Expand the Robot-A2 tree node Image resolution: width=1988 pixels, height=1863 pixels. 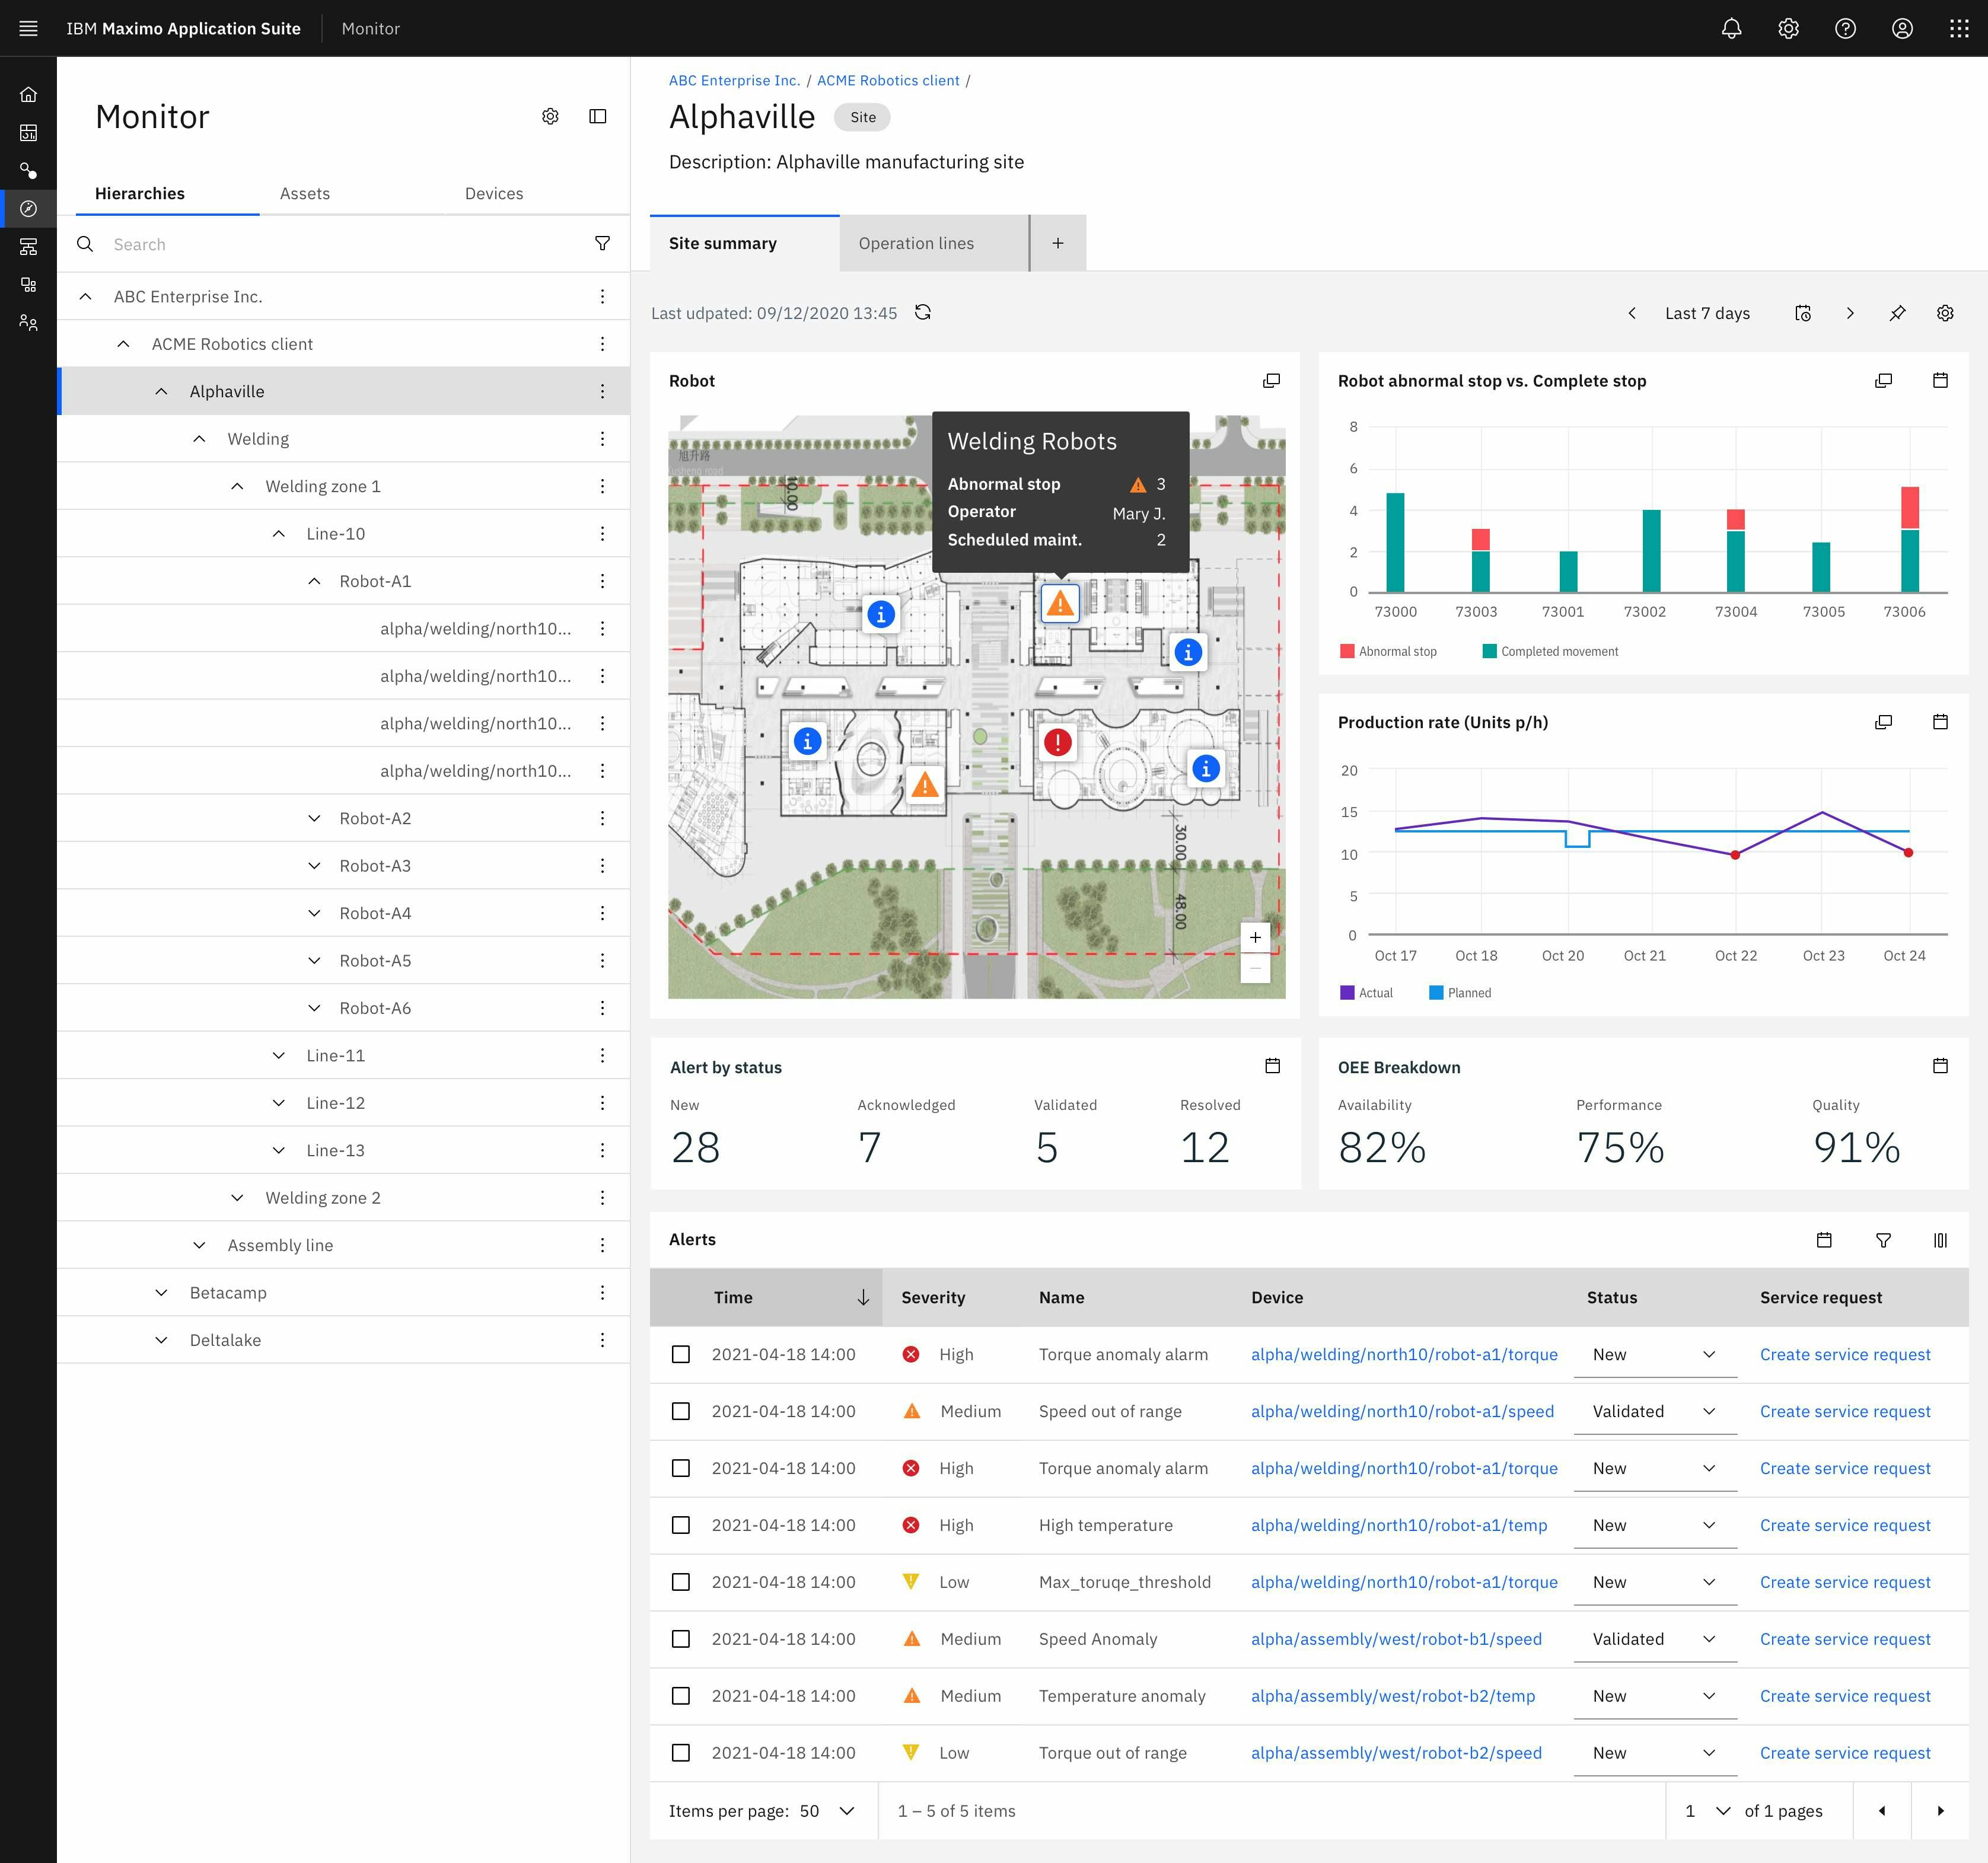point(314,818)
